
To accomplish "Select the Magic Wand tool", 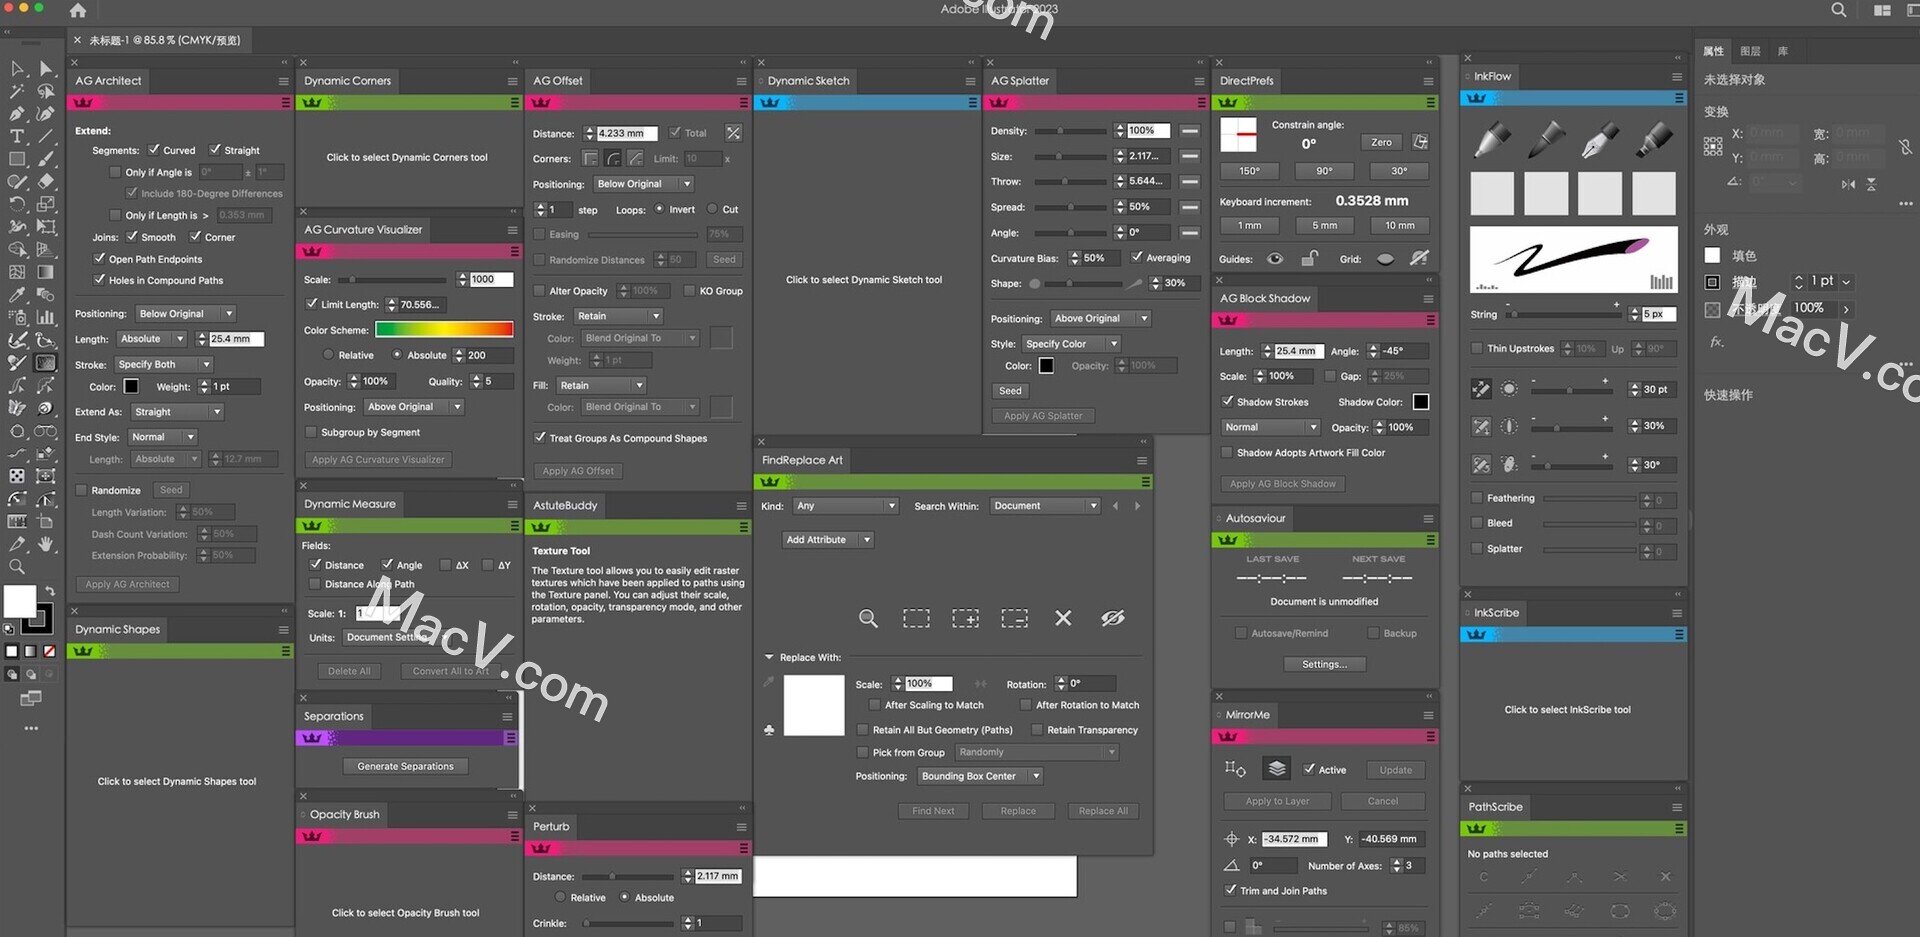I will (x=17, y=91).
